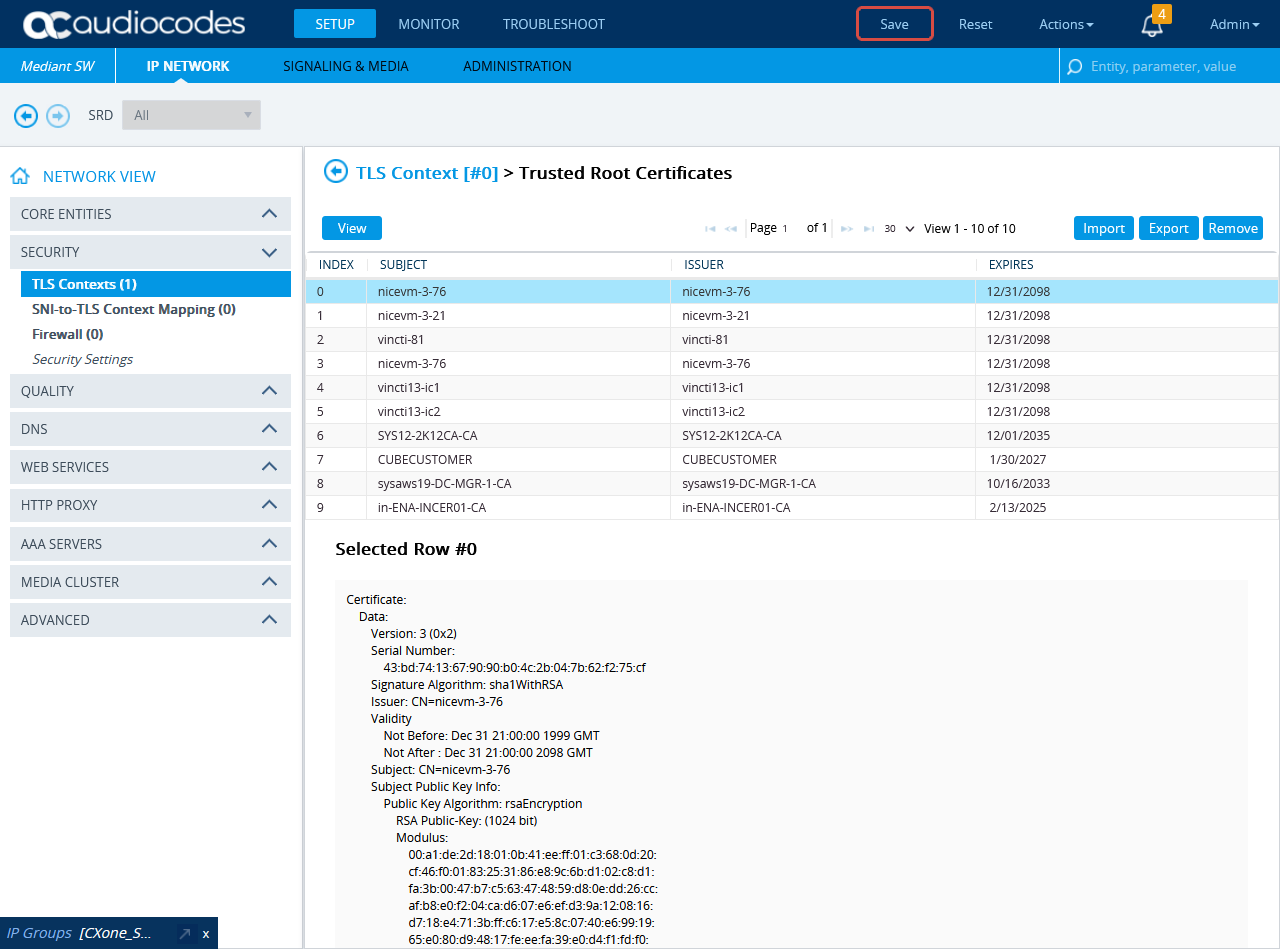The image size is (1280, 949).
Task: Select row with subject SYS12-2K12CA-CA
Action: pyautogui.click(x=792, y=435)
